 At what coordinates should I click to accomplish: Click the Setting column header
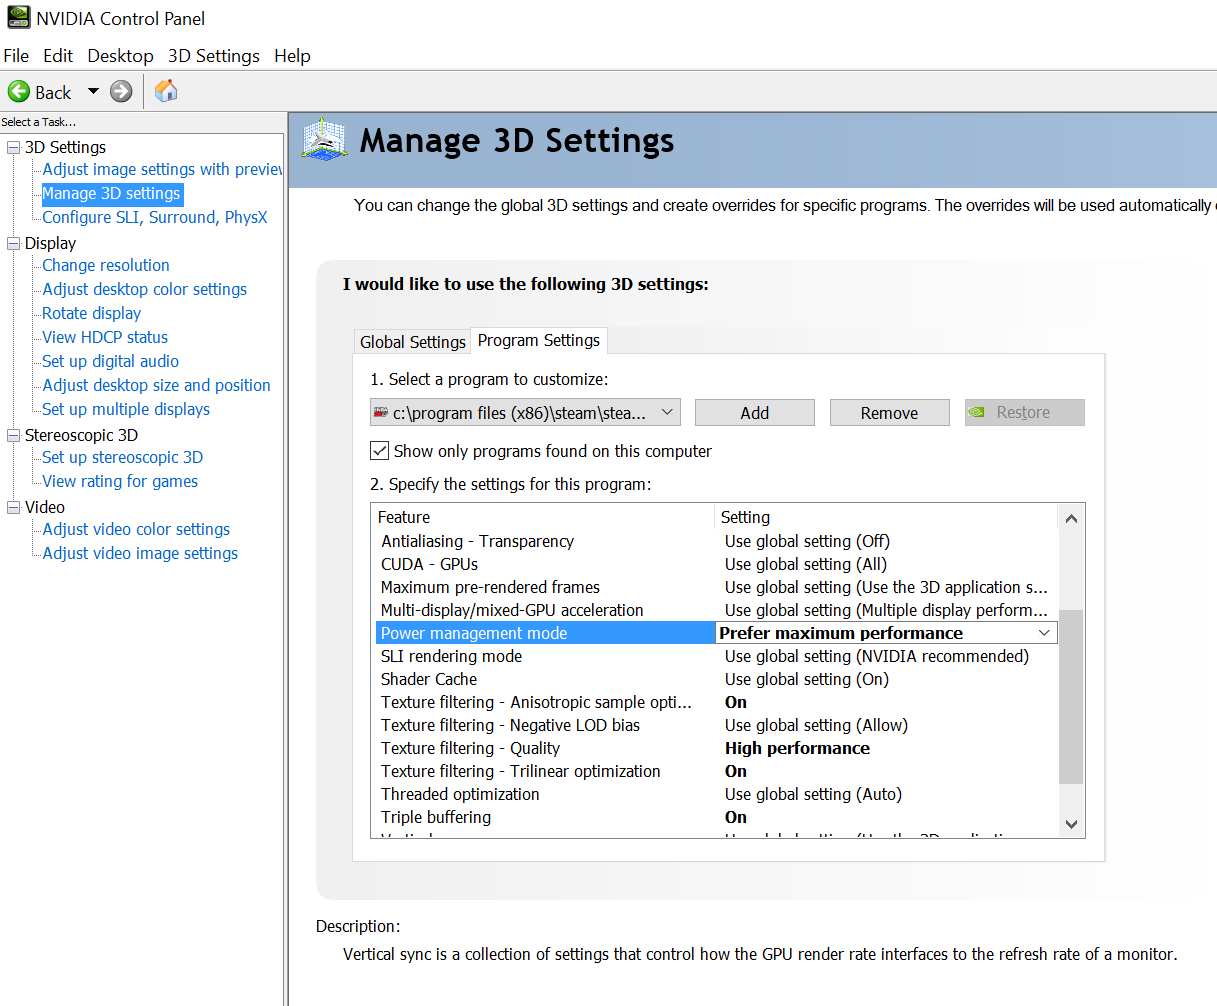pos(886,517)
